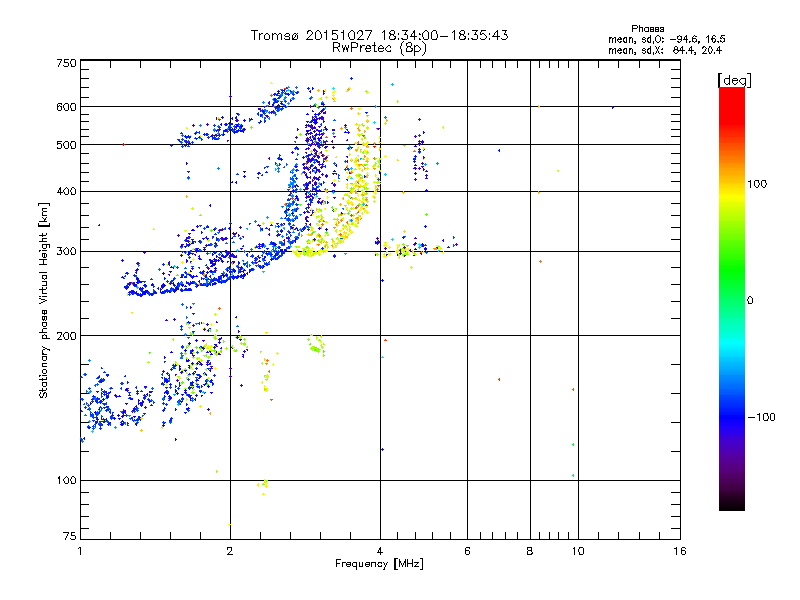Click the blue echo column between 4 and 6 MHz
The height and width of the screenshot is (600, 800).
[x=420, y=156]
